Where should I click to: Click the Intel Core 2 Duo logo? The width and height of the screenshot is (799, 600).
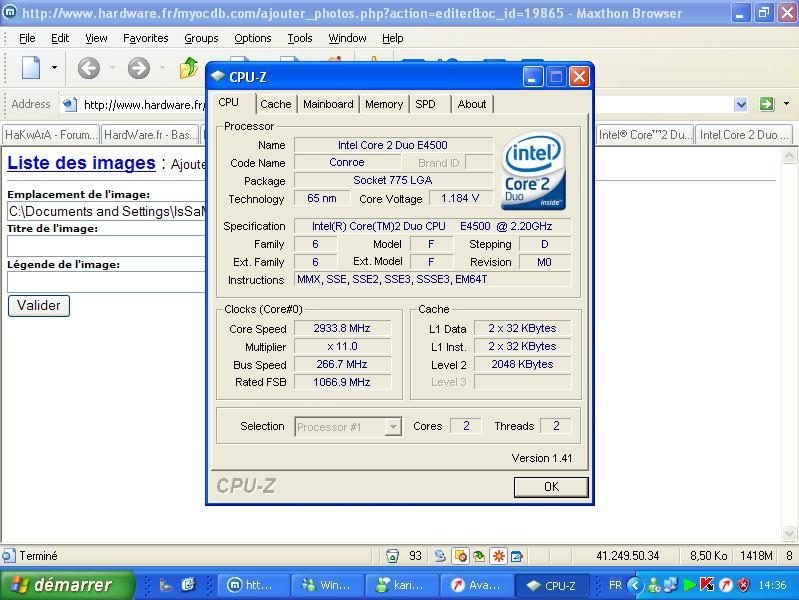(x=533, y=171)
